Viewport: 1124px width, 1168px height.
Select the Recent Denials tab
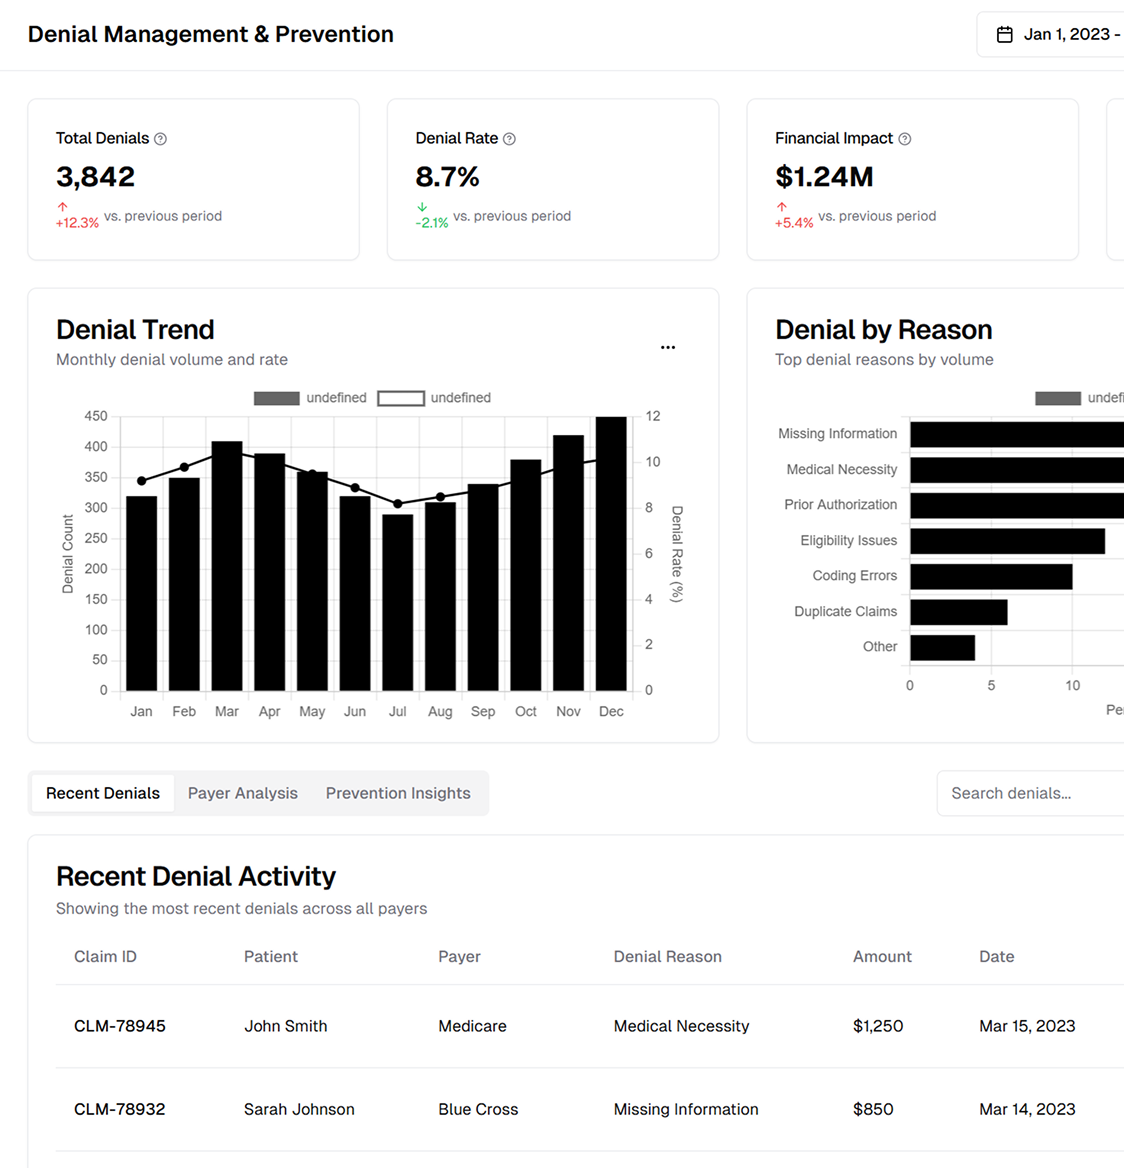[x=103, y=793]
